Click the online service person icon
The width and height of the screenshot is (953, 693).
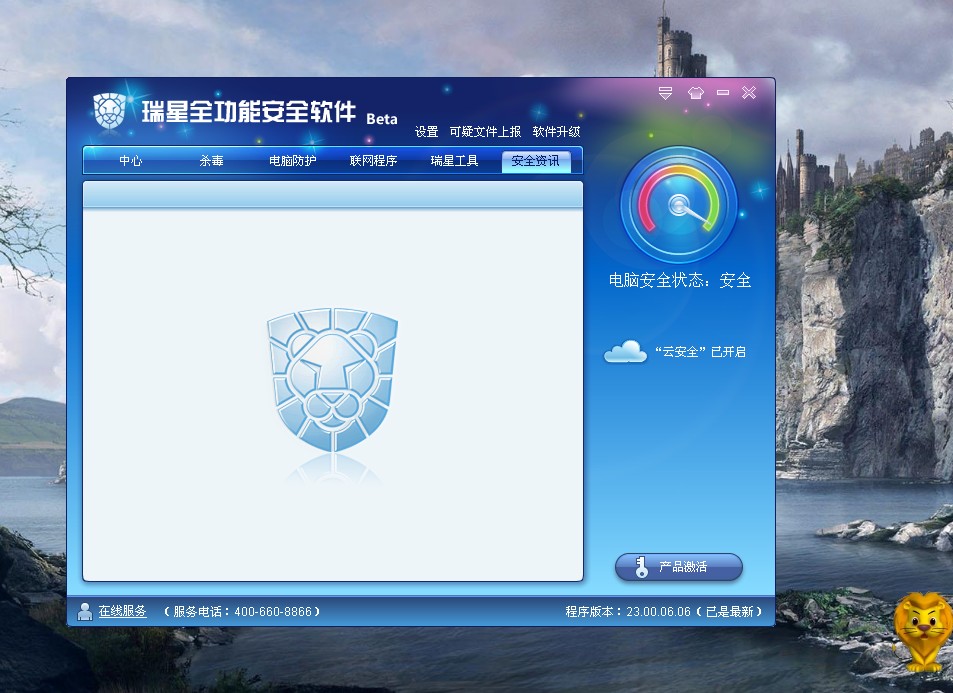(x=85, y=612)
